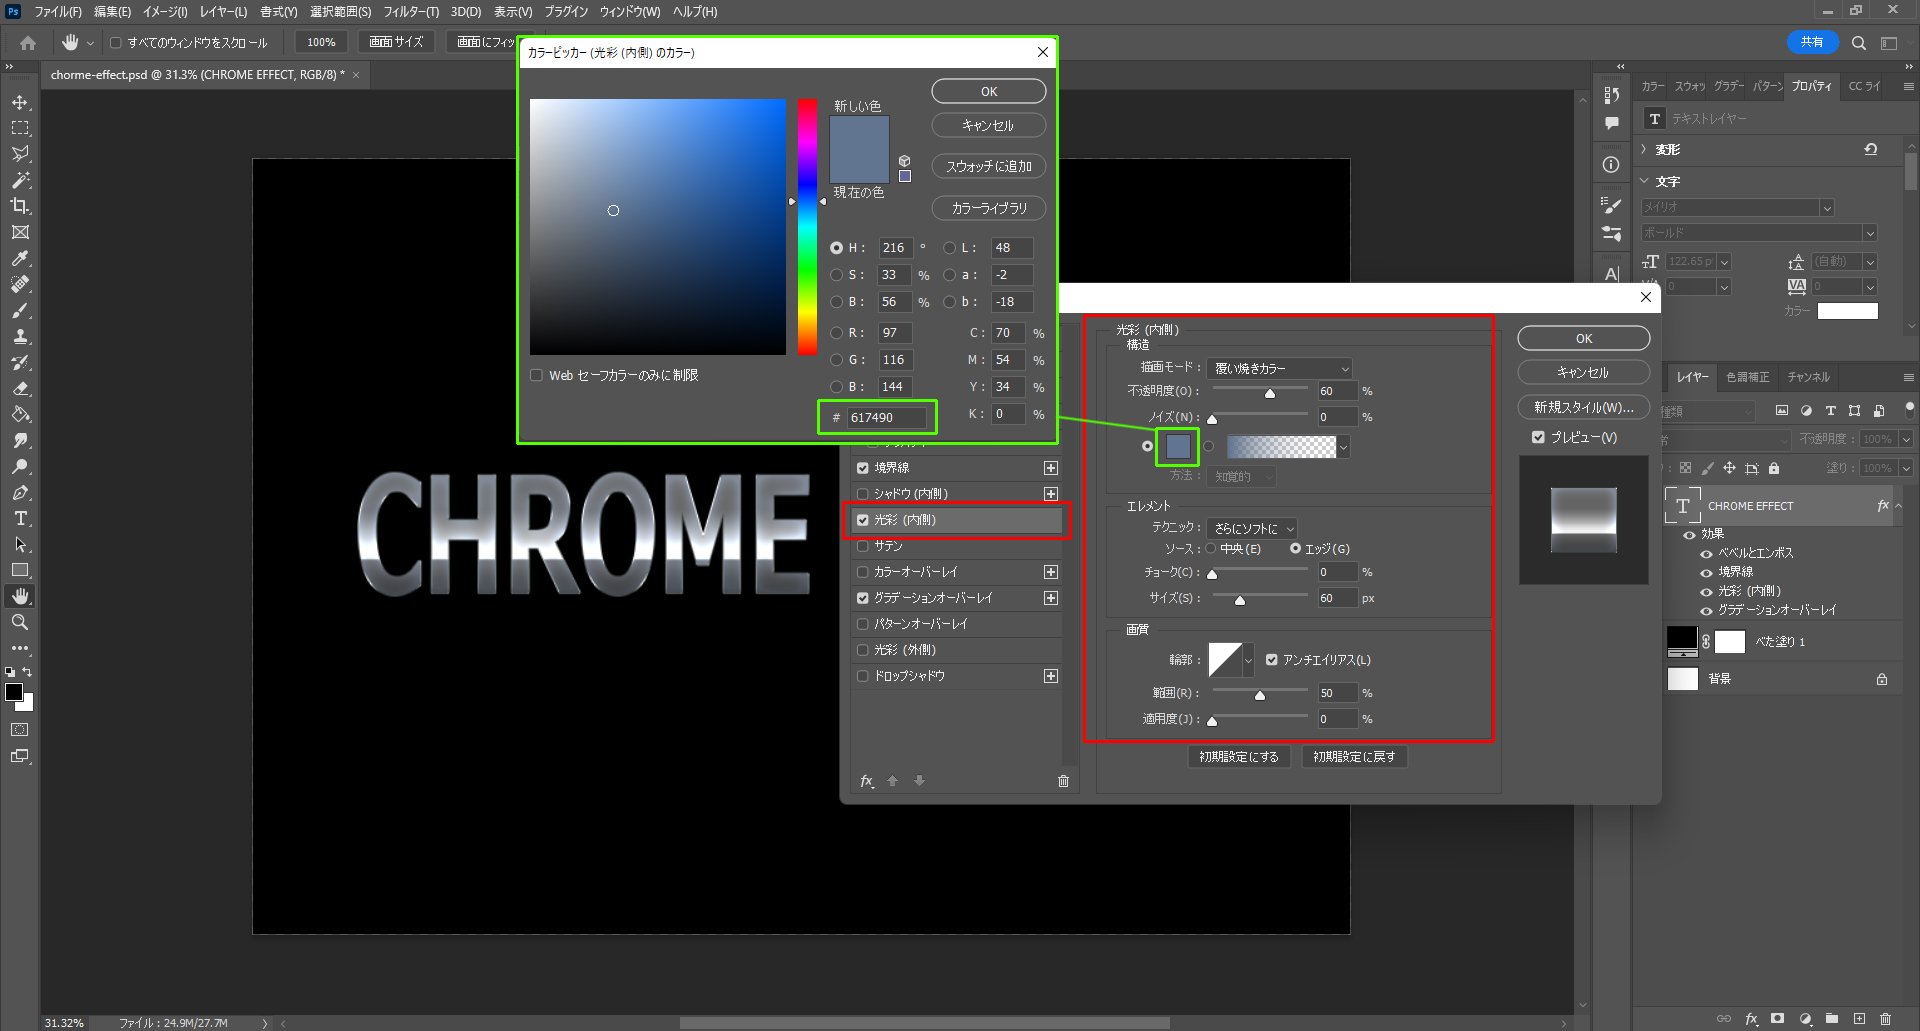Open the テクニック dropdown
Image resolution: width=1920 pixels, height=1031 pixels.
1252,528
